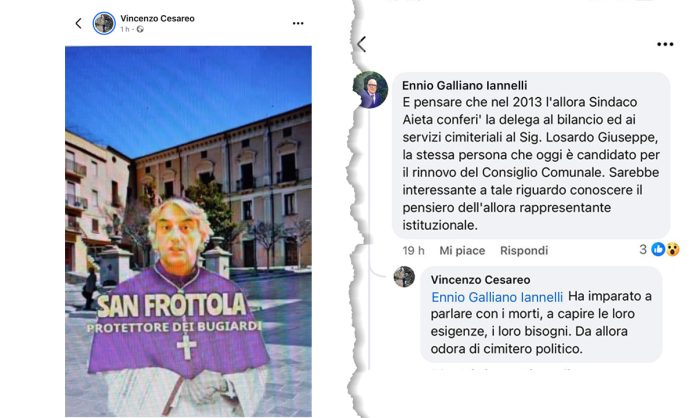Screen dimensions: 696x418
Task: Reply using Rispondi under Ennio's comment
Action: click(524, 251)
